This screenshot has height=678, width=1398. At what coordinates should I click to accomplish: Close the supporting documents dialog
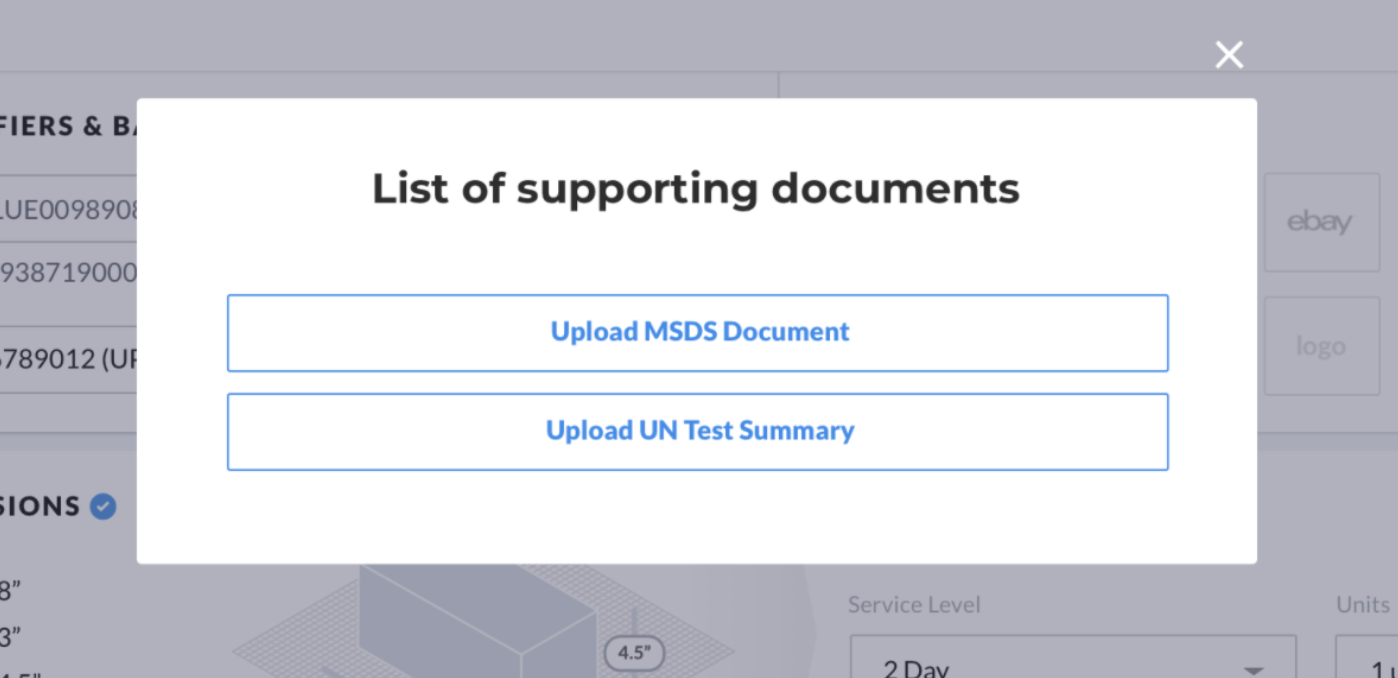(1229, 55)
